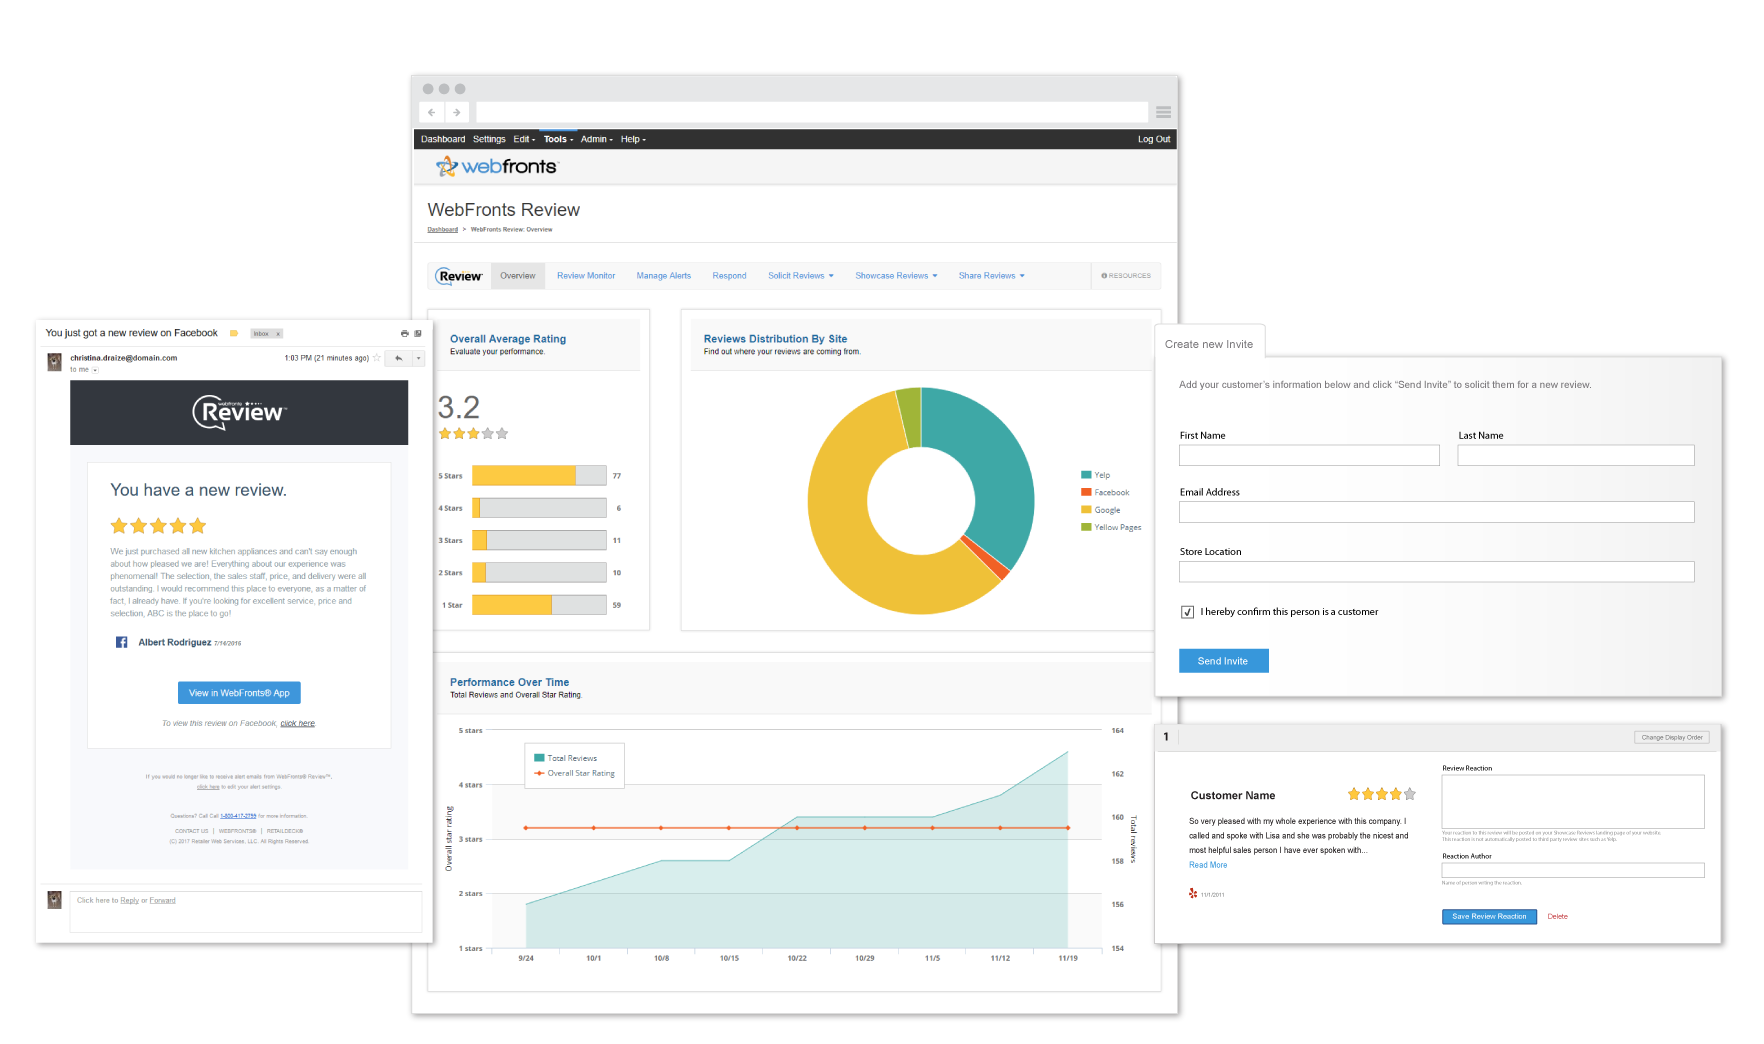Viewport: 1764px width, 1044px height.
Task: Click the Reaction Author input field
Action: point(1573,870)
